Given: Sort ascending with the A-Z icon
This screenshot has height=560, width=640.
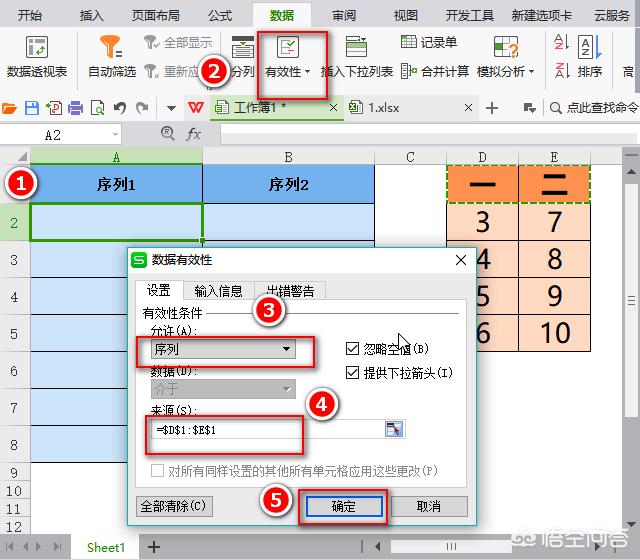Looking at the screenshot, I should pyautogui.click(x=561, y=42).
